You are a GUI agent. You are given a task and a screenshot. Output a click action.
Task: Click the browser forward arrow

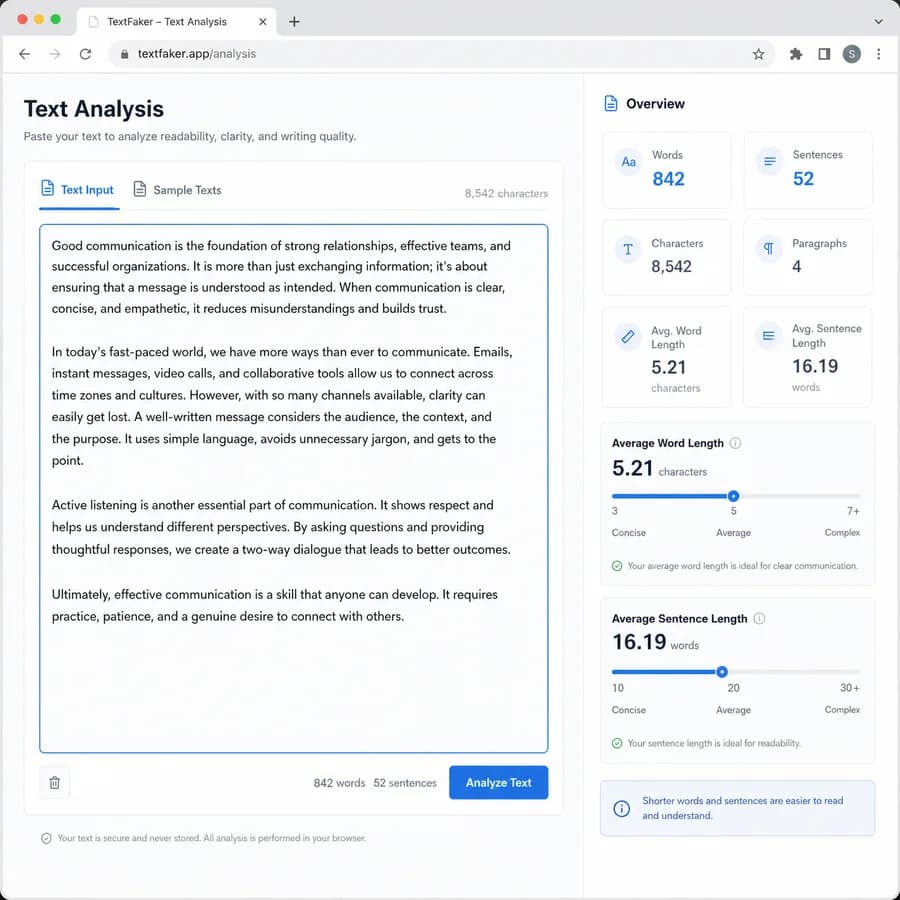point(55,54)
